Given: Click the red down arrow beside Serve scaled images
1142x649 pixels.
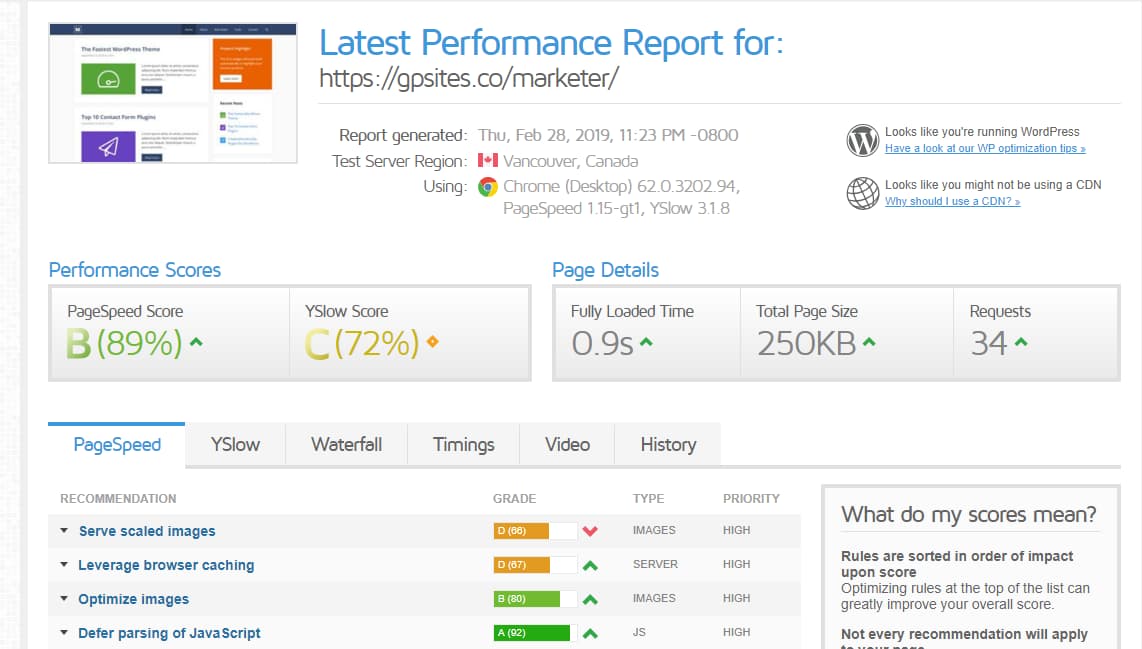Looking at the screenshot, I should click(x=590, y=531).
